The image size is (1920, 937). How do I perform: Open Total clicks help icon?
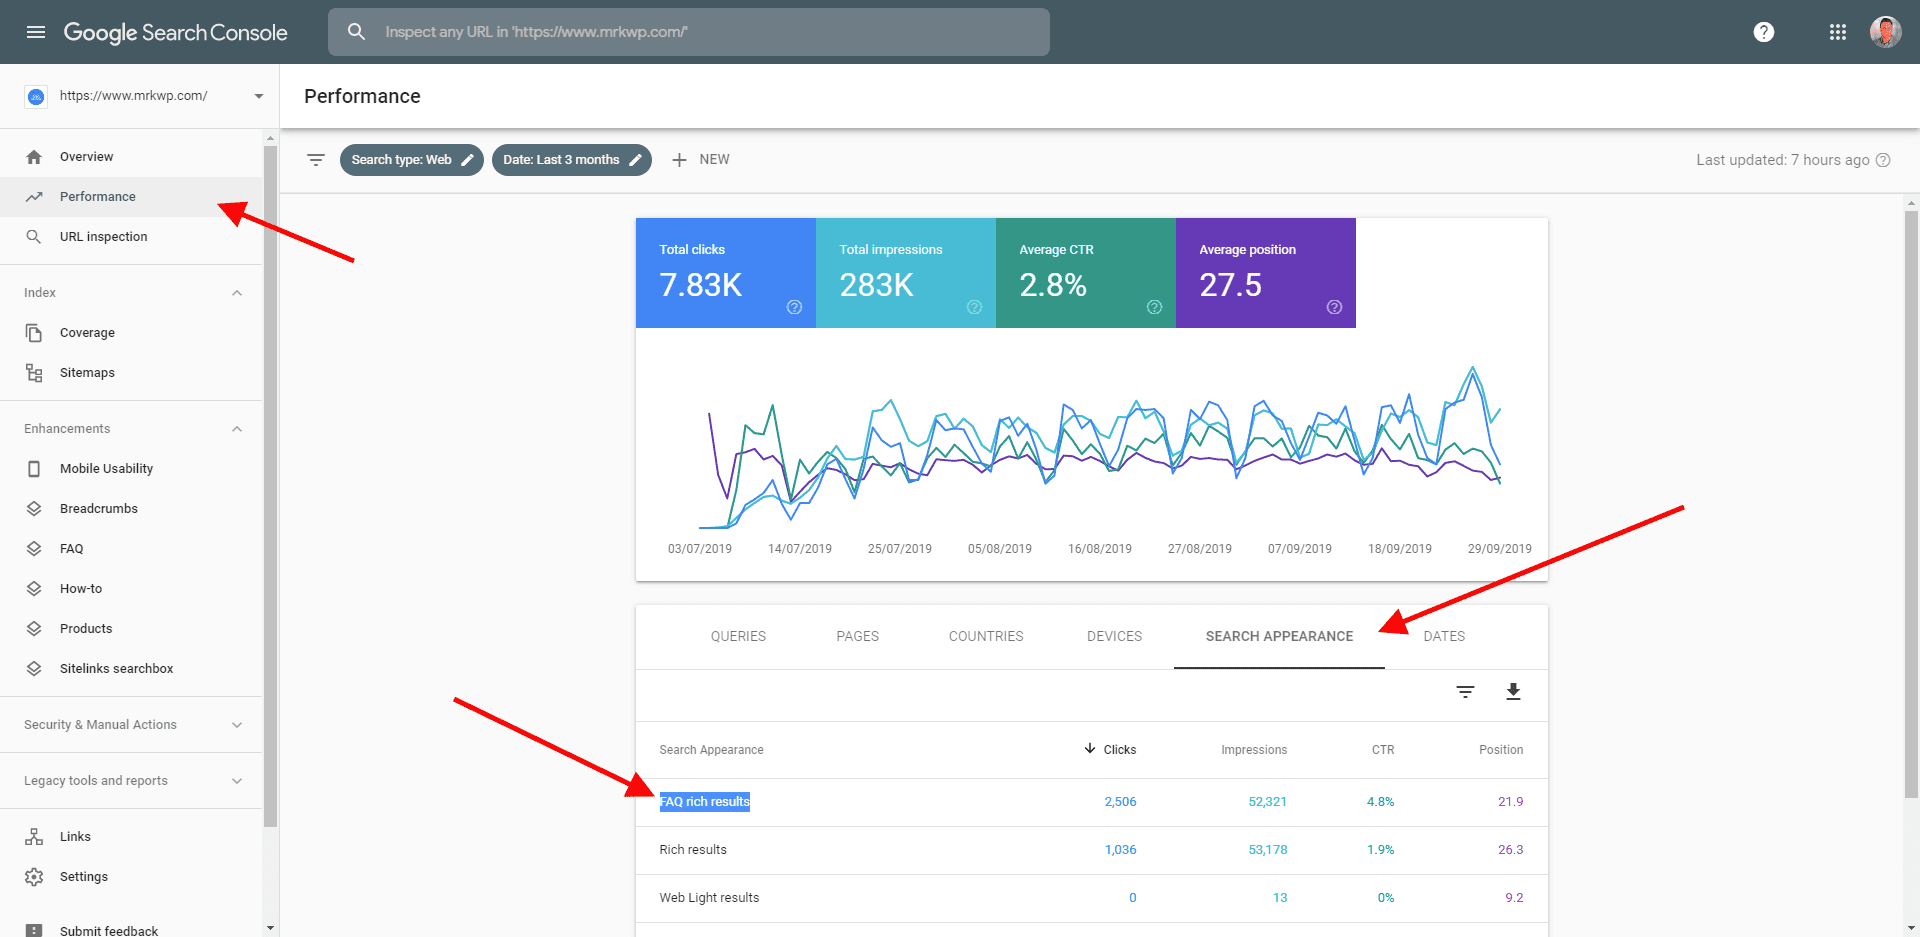pyautogui.click(x=794, y=307)
